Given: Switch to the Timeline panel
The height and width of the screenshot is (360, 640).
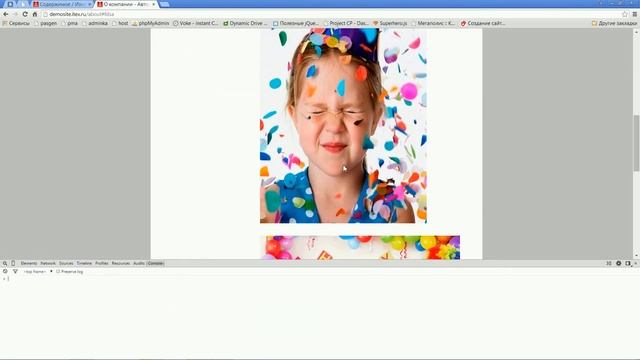Looking at the screenshot, I should point(84,263).
